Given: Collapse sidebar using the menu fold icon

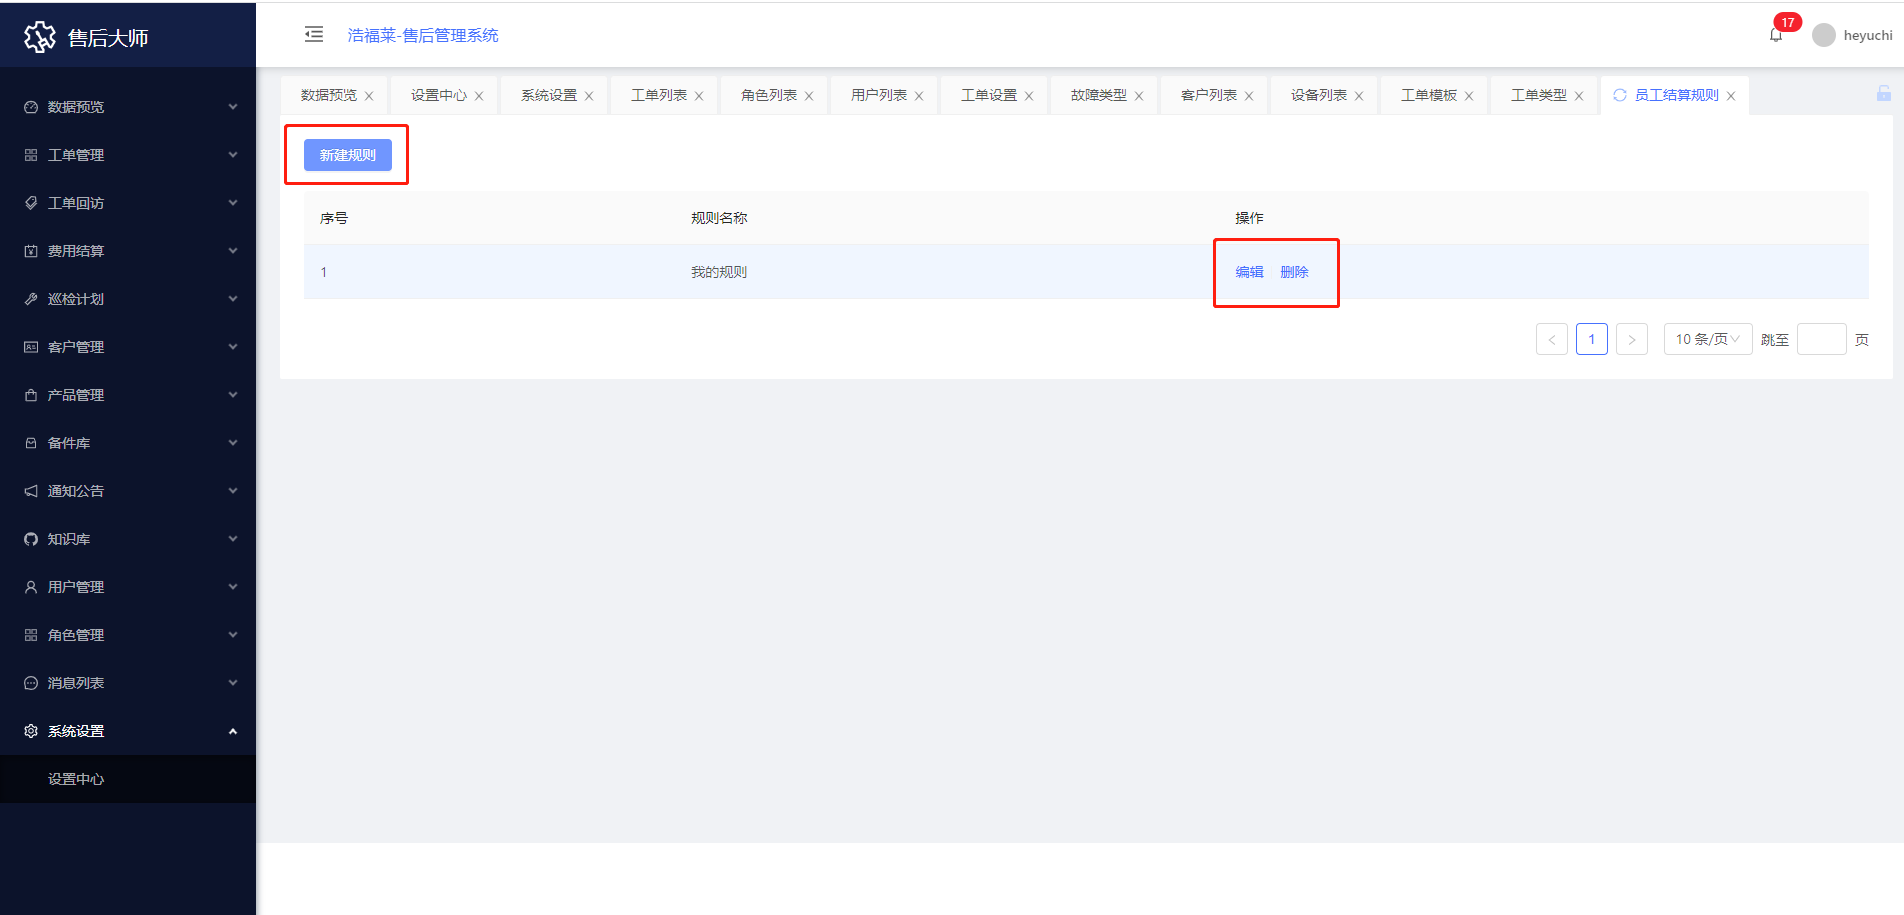Looking at the screenshot, I should [314, 35].
